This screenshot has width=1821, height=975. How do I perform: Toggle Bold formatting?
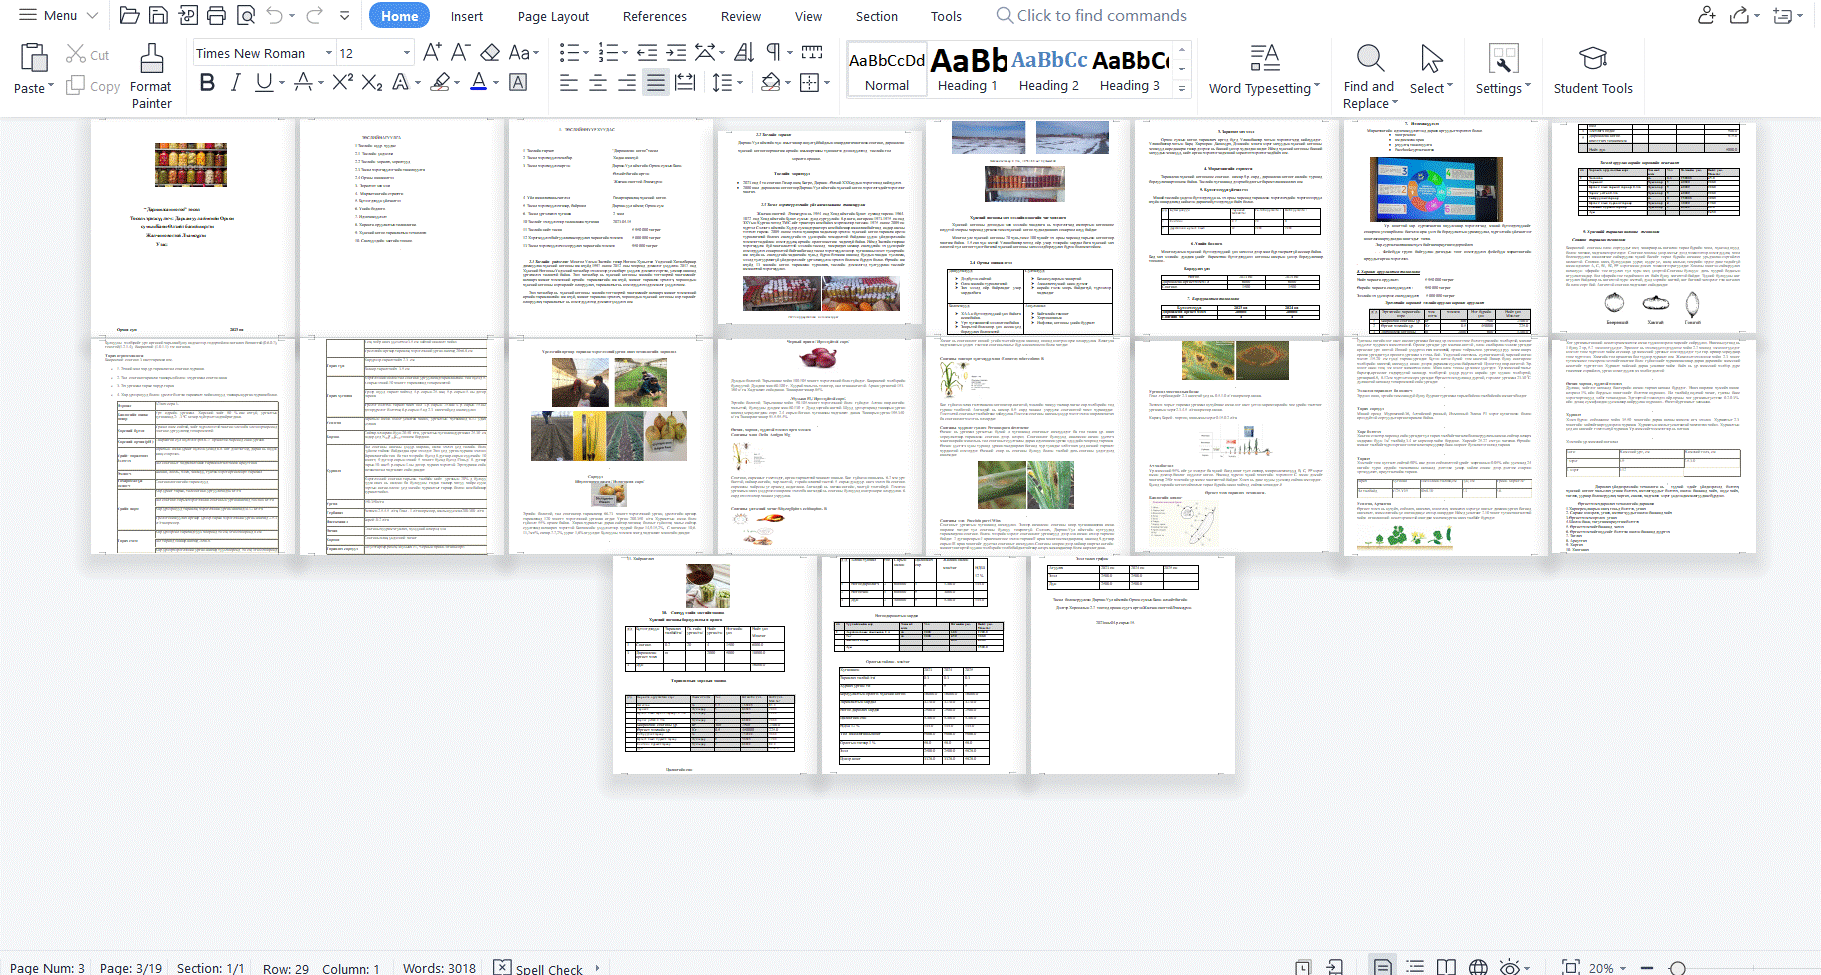(207, 82)
